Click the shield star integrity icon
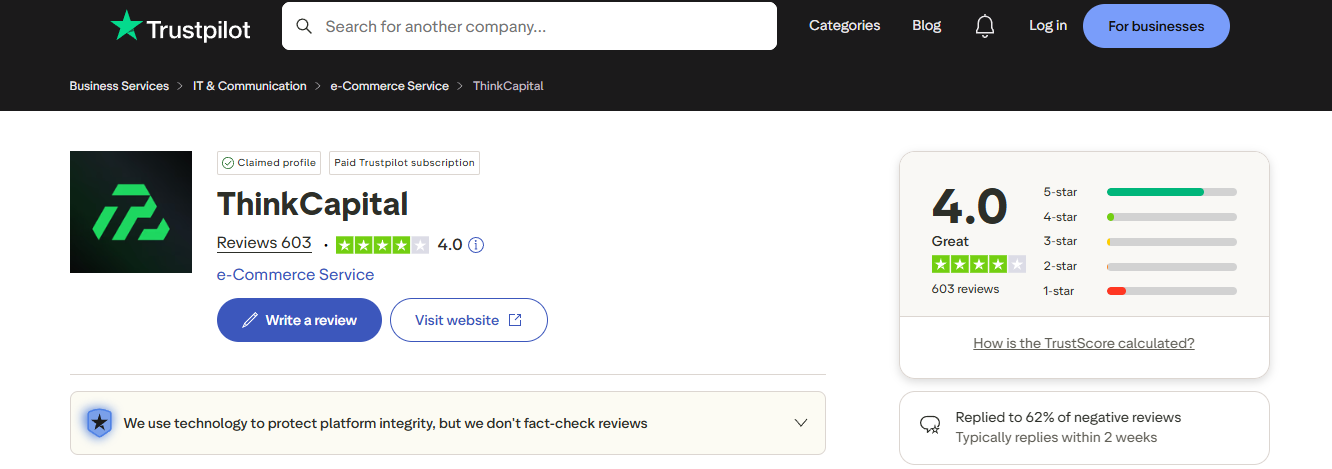This screenshot has width=1332, height=469. click(x=99, y=423)
